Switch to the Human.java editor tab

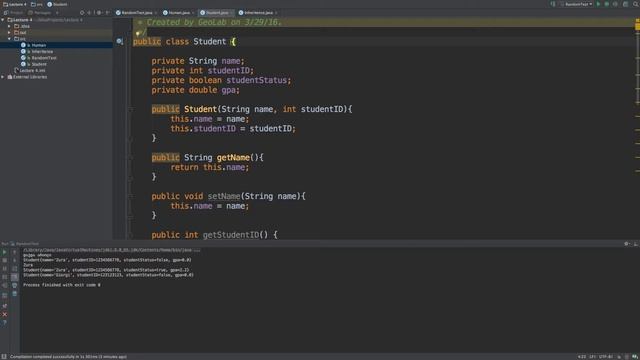(178, 13)
